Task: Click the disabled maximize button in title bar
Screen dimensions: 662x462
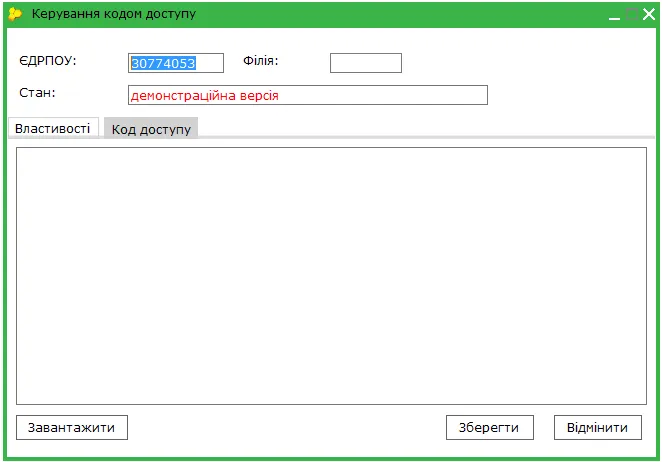Action: (632, 14)
